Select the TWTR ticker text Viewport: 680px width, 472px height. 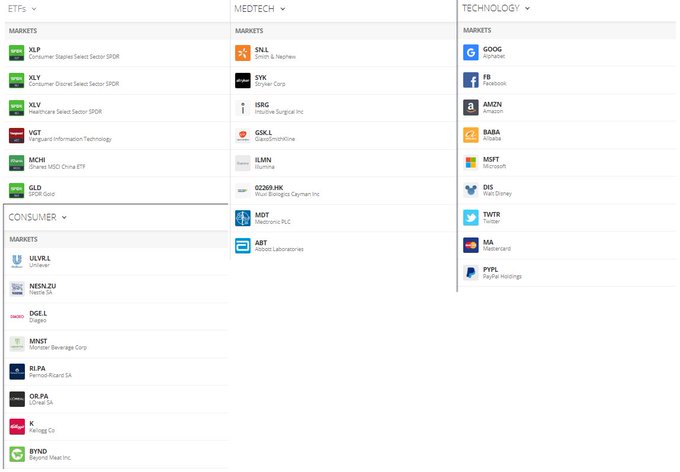[x=492, y=215]
